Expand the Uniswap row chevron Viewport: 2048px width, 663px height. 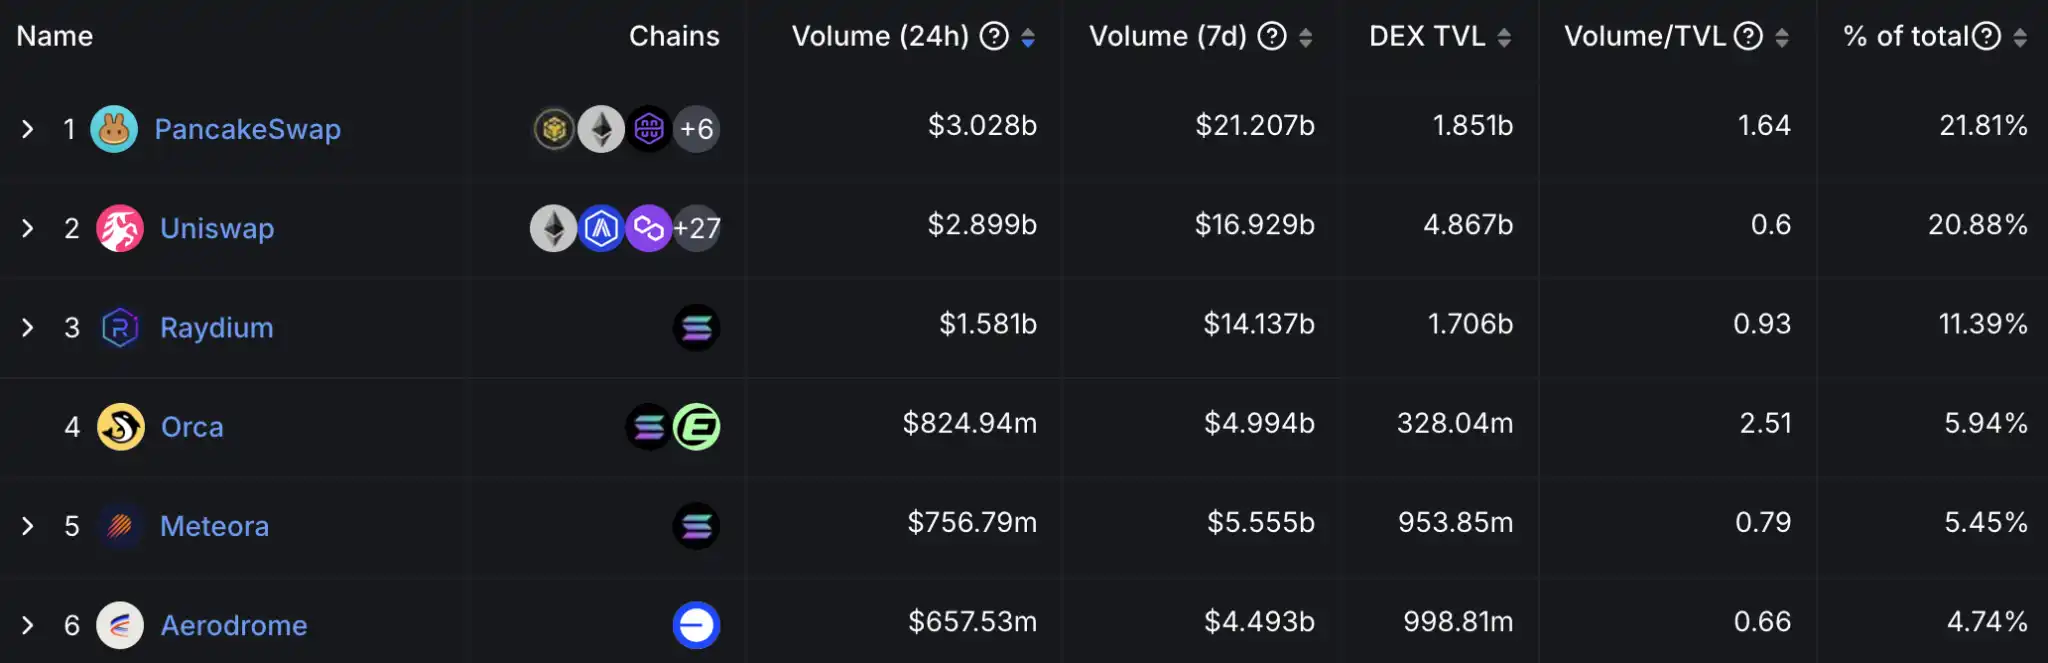[x=28, y=228]
